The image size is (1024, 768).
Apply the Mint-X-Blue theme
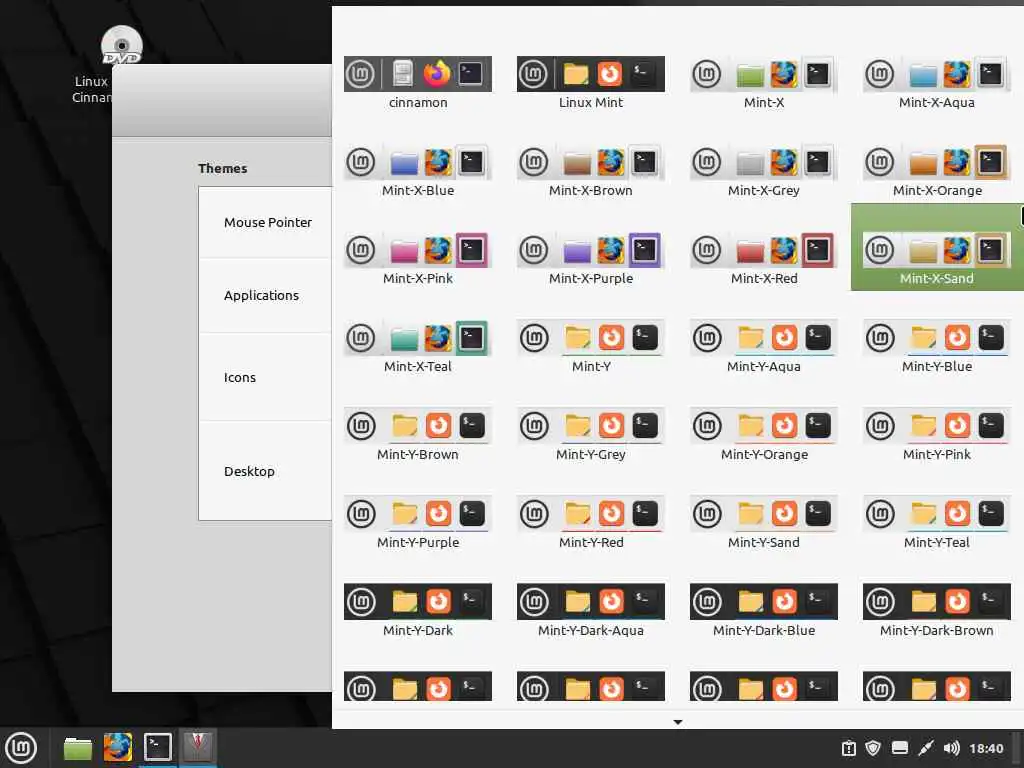(x=417, y=170)
